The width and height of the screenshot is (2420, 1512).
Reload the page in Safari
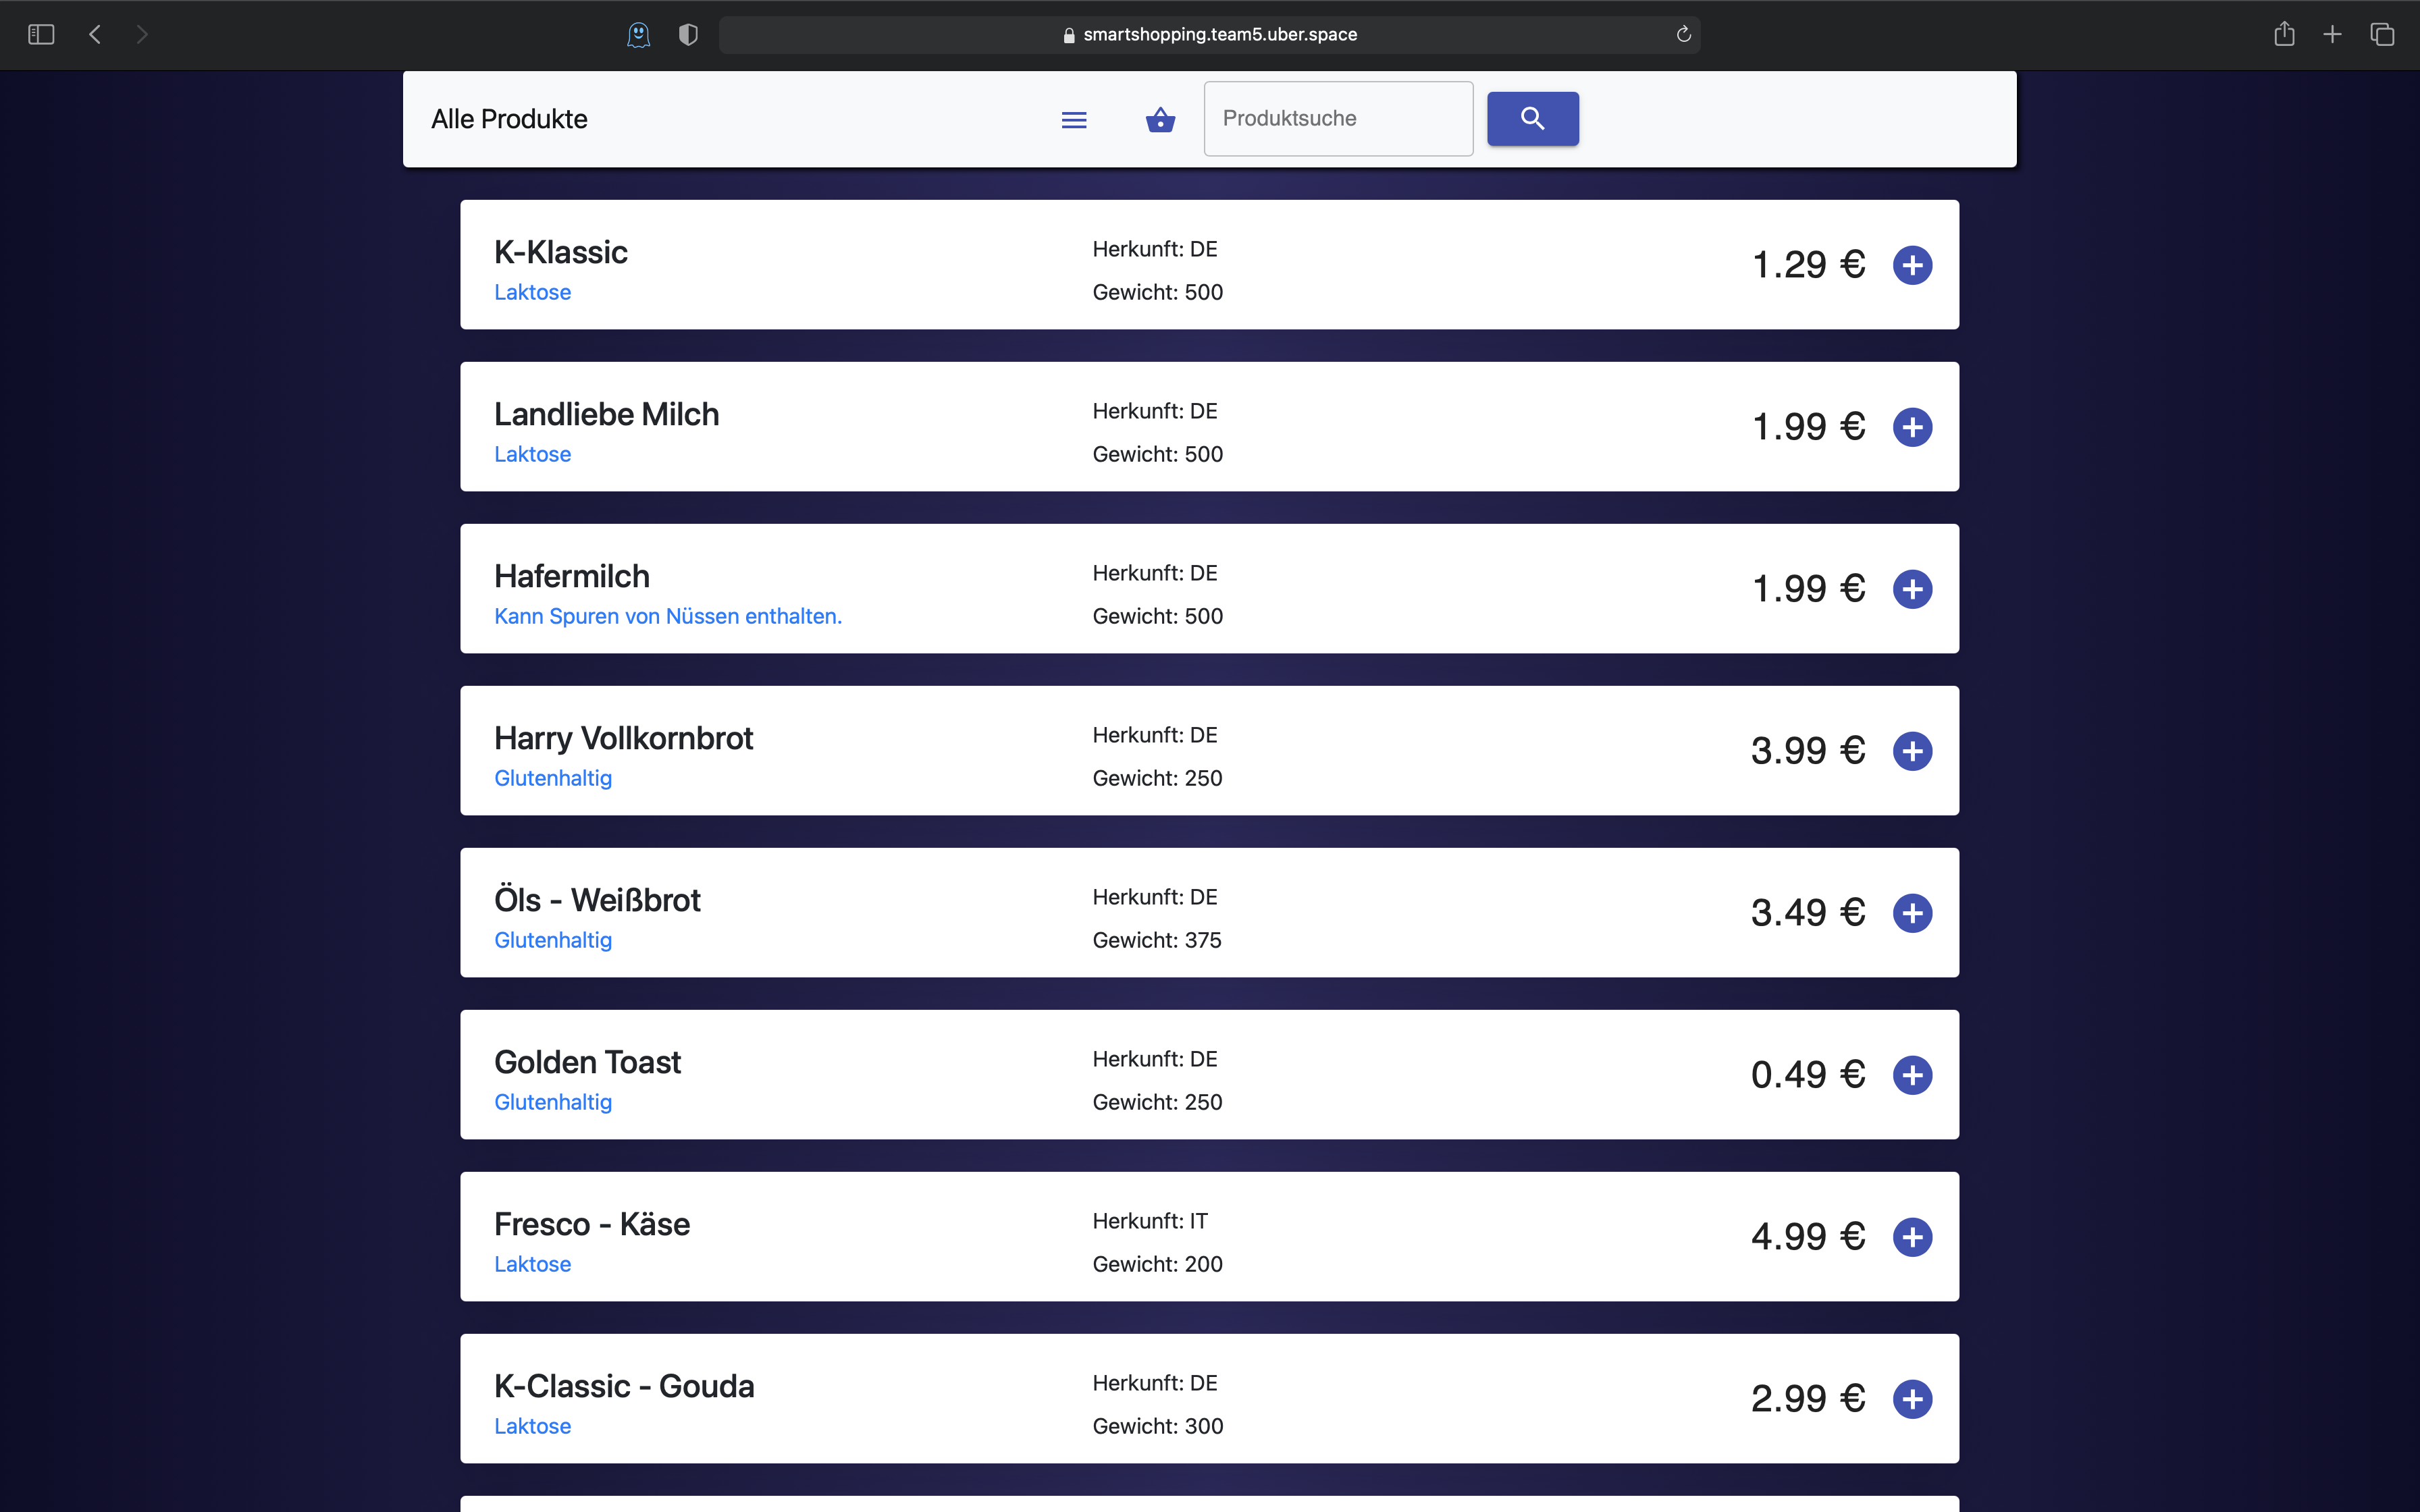pos(1683,34)
